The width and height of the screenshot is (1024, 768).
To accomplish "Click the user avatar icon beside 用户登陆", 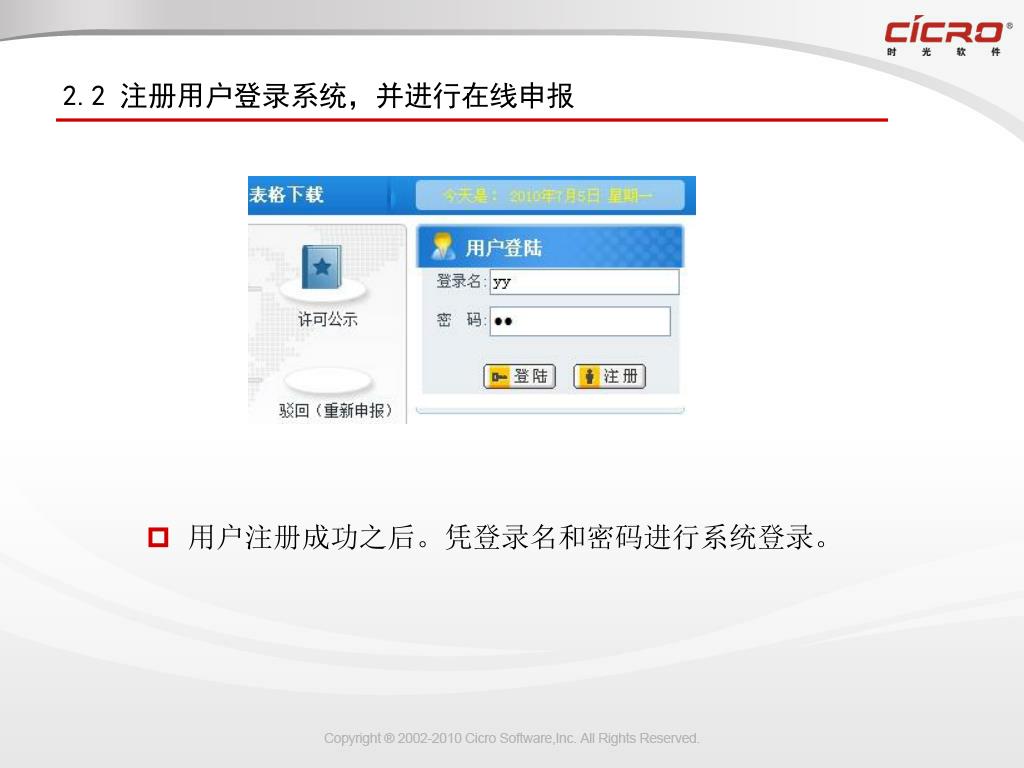I will (x=443, y=246).
